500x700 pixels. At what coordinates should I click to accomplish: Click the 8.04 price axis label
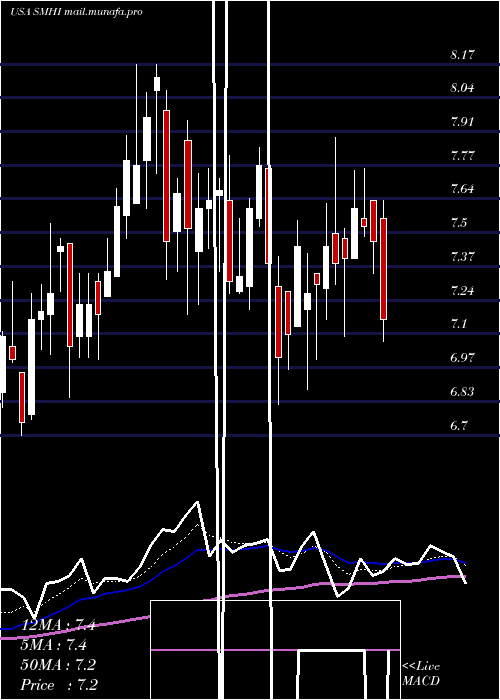pyautogui.click(x=462, y=88)
